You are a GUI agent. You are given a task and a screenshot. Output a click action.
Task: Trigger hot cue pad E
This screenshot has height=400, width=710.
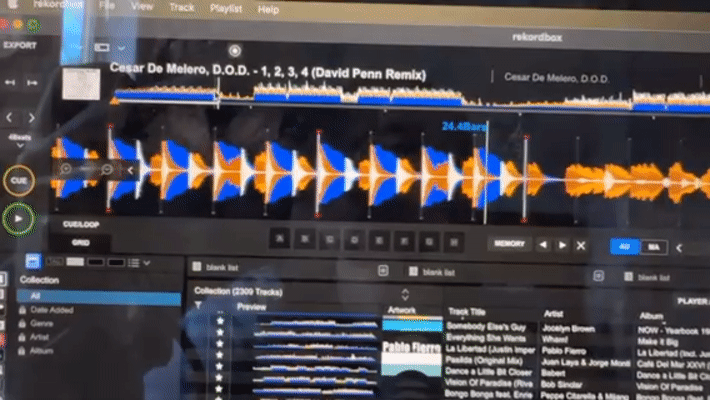[x=379, y=241]
